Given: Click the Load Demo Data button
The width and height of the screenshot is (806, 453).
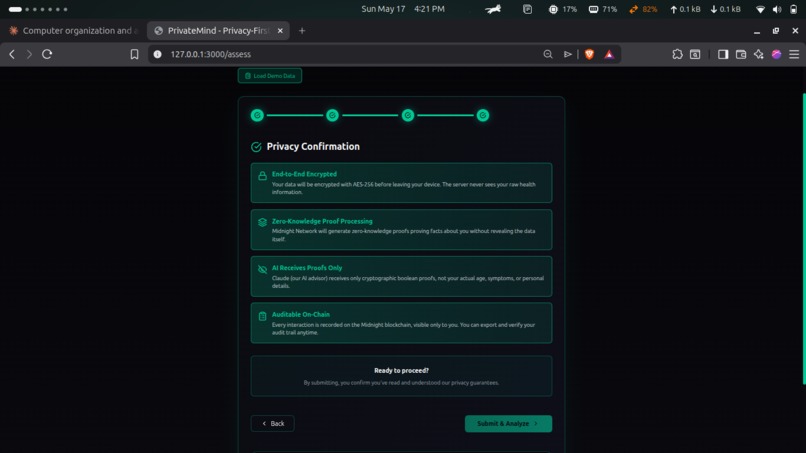Looking at the screenshot, I should tap(270, 76).
